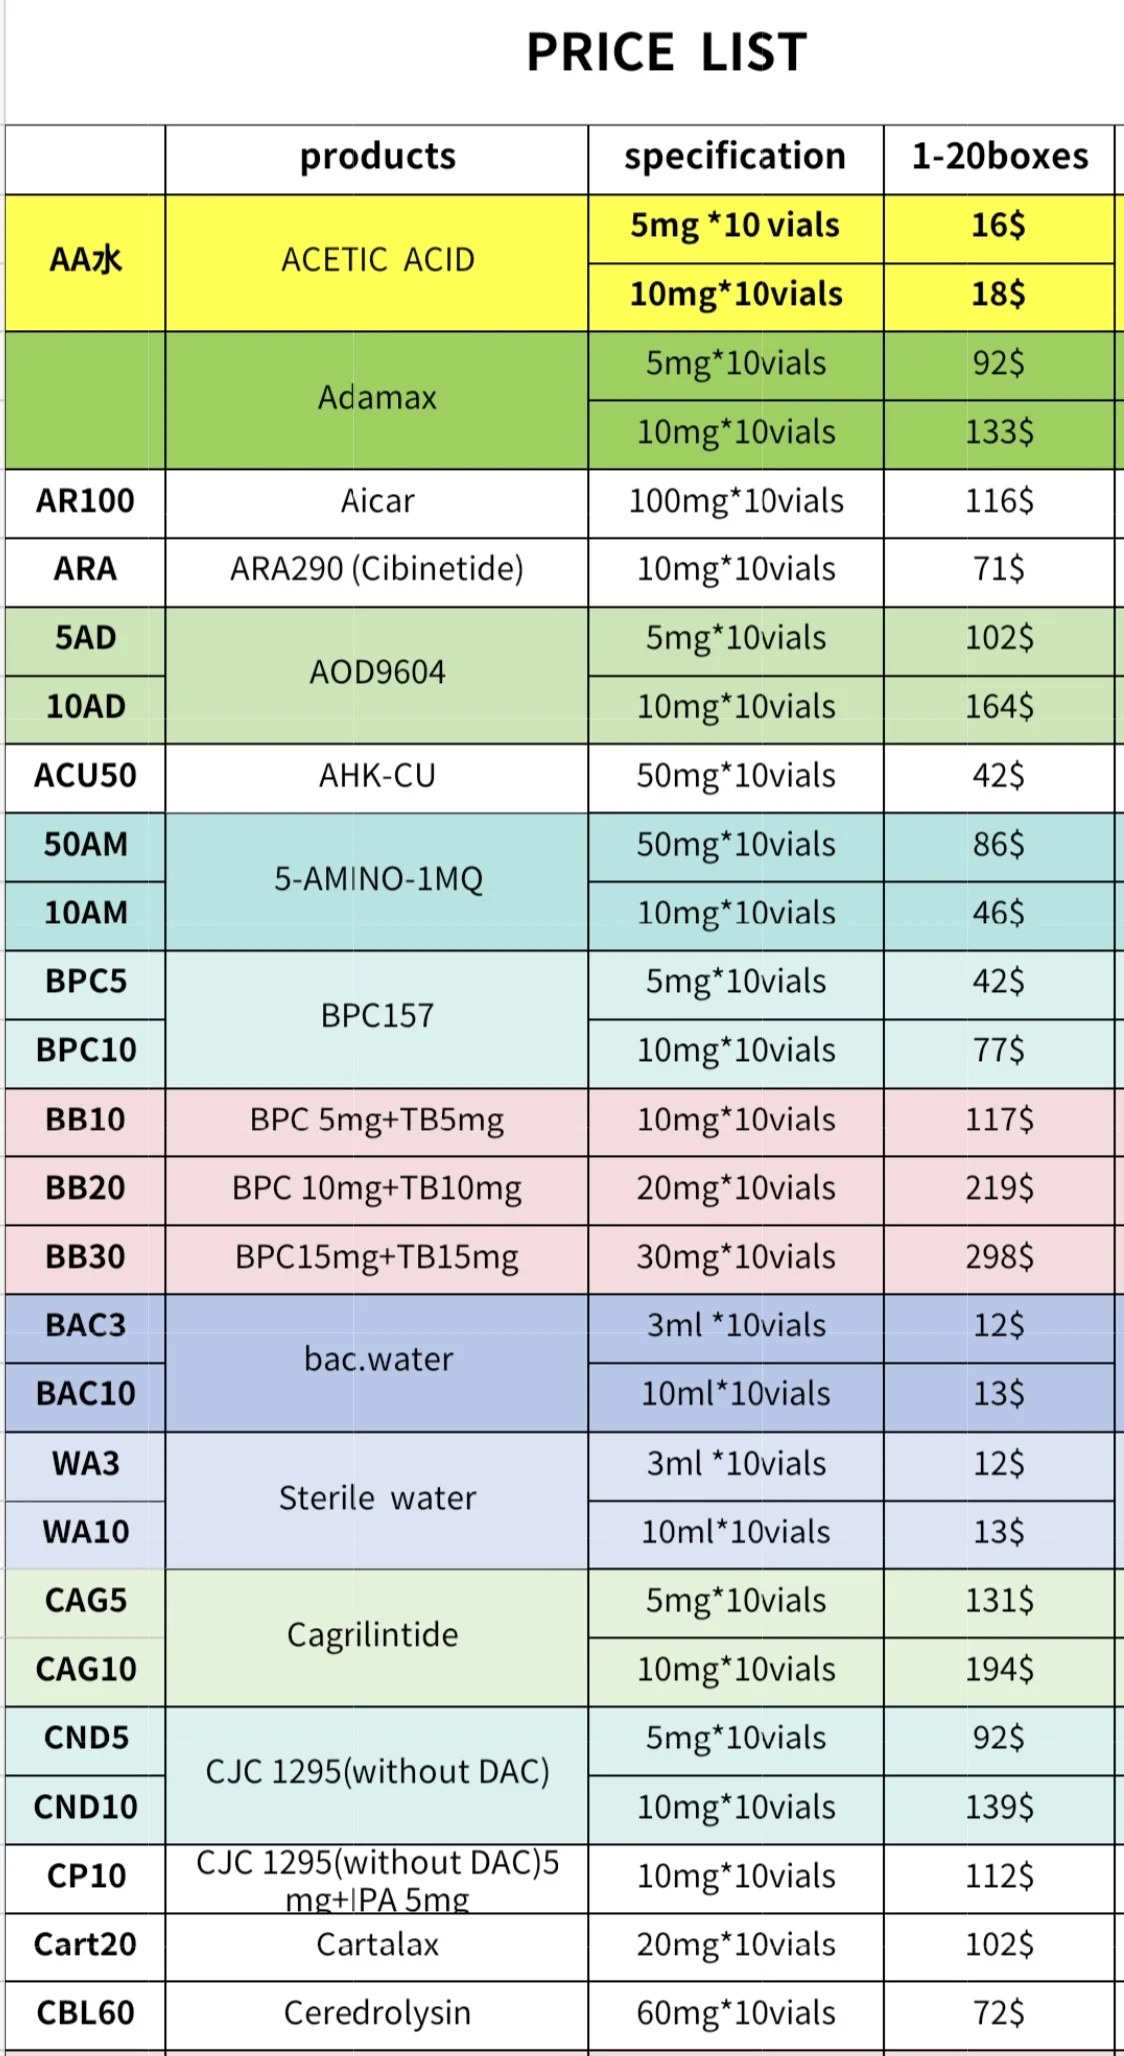This screenshot has height=2056, width=1124.
Task: Select the Cagrilintide product cell
Action: point(373,1635)
